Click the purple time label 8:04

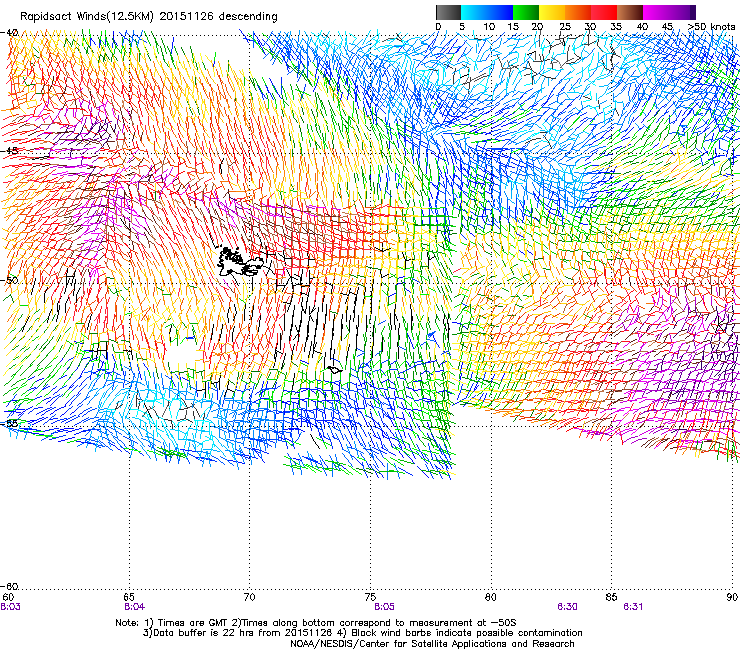point(135,607)
